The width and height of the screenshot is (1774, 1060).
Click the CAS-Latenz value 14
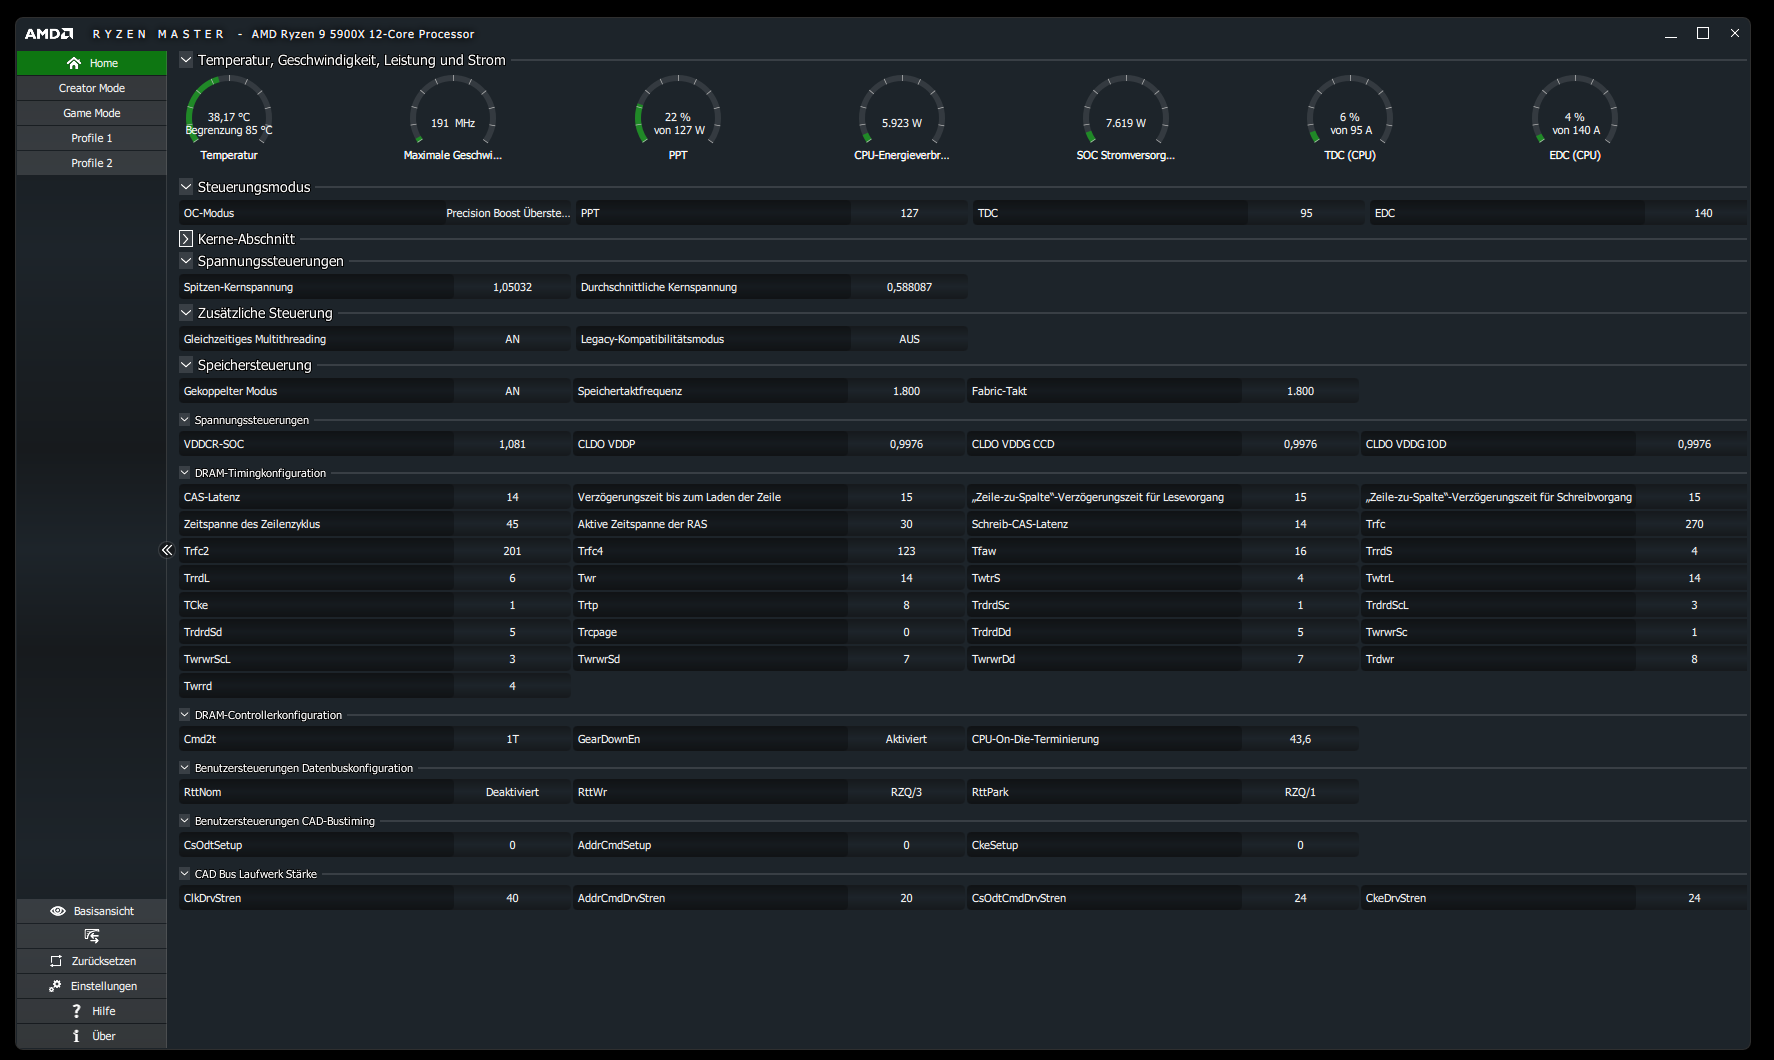[512, 497]
